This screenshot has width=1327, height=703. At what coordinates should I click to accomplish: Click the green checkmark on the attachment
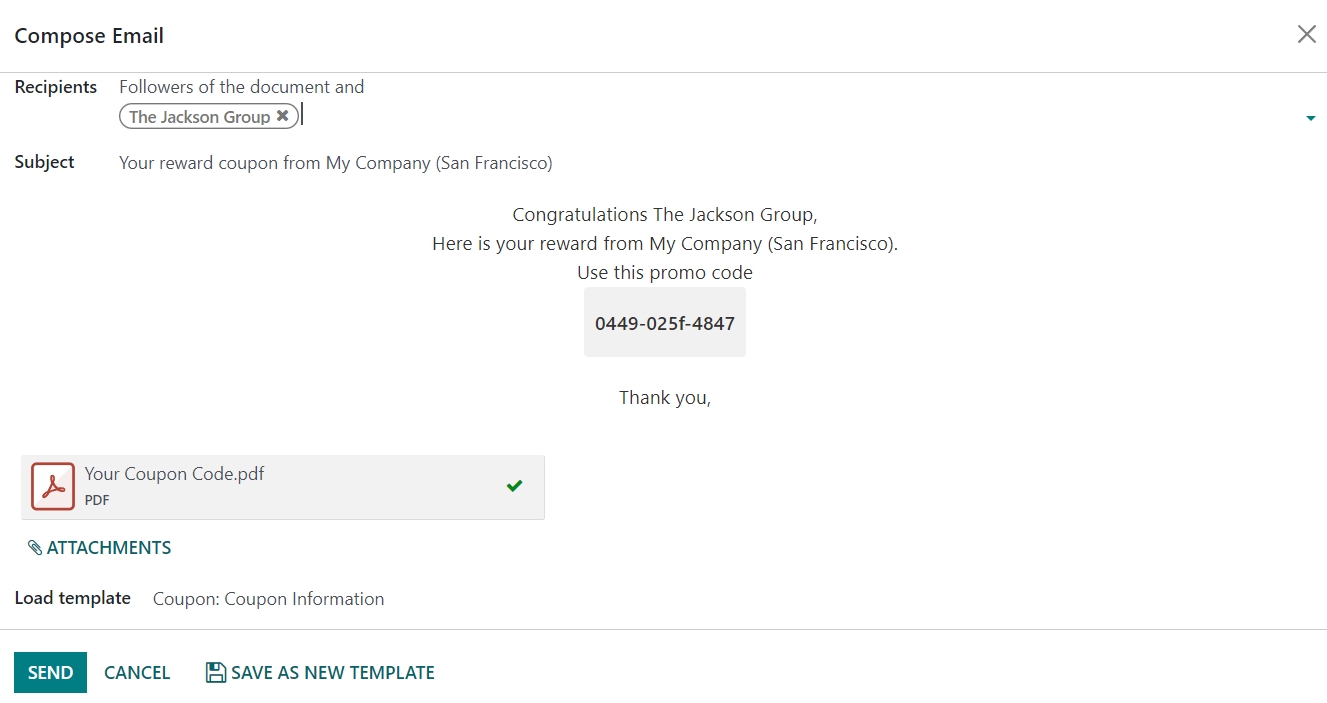tap(514, 486)
